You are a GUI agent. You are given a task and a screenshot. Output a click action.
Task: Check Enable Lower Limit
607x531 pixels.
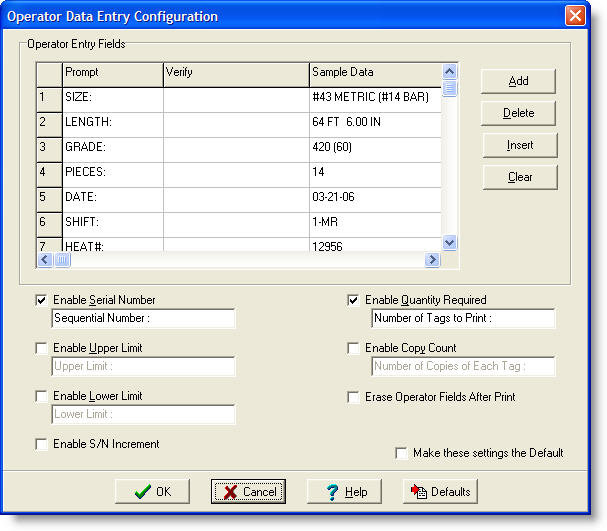[41, 396]
